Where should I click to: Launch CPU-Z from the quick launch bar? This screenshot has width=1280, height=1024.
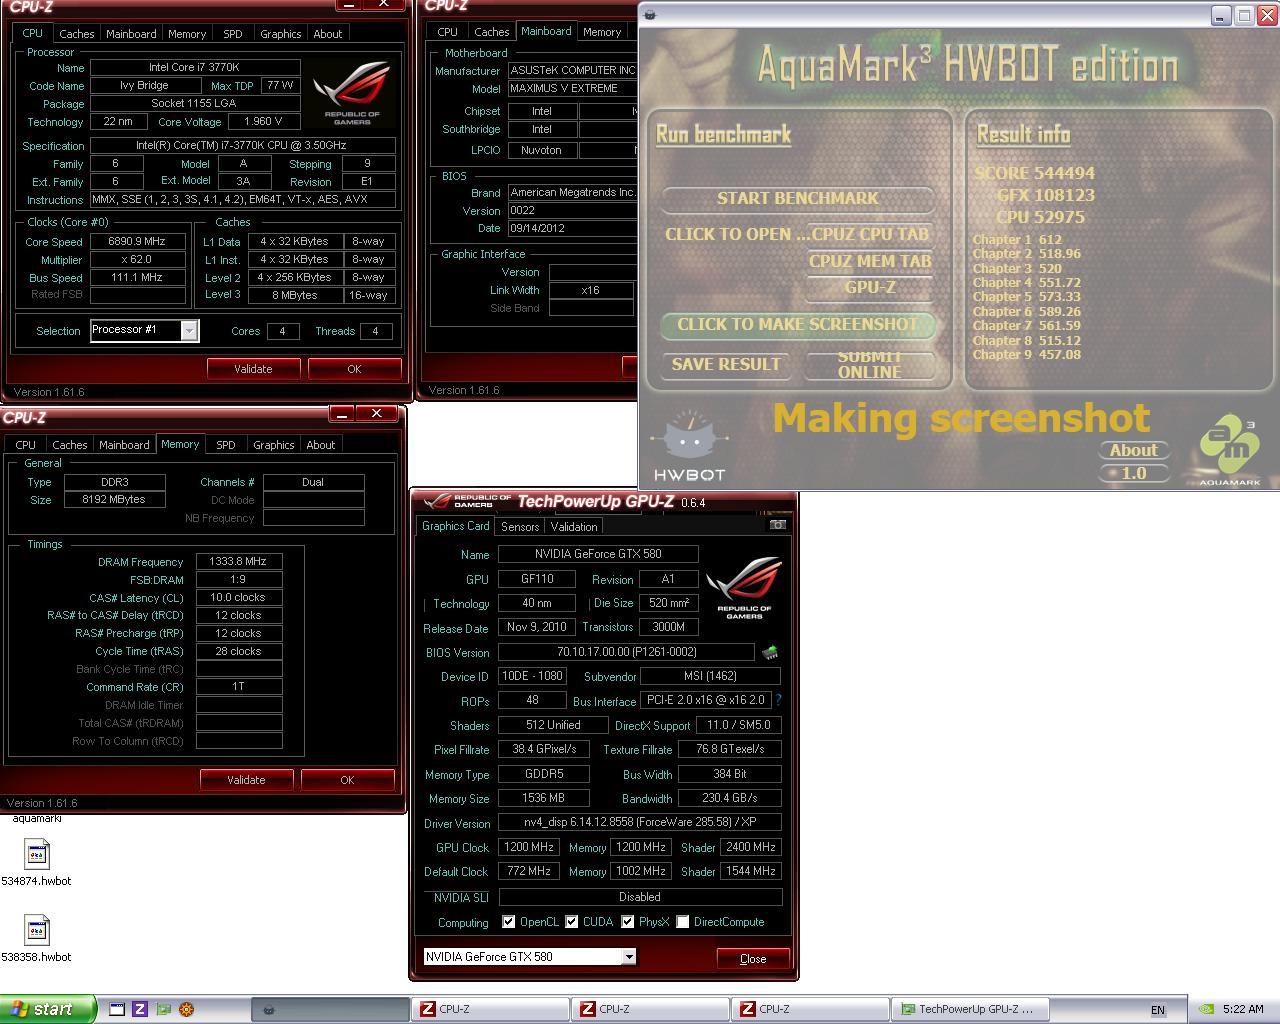click(x=140, y=1009)
